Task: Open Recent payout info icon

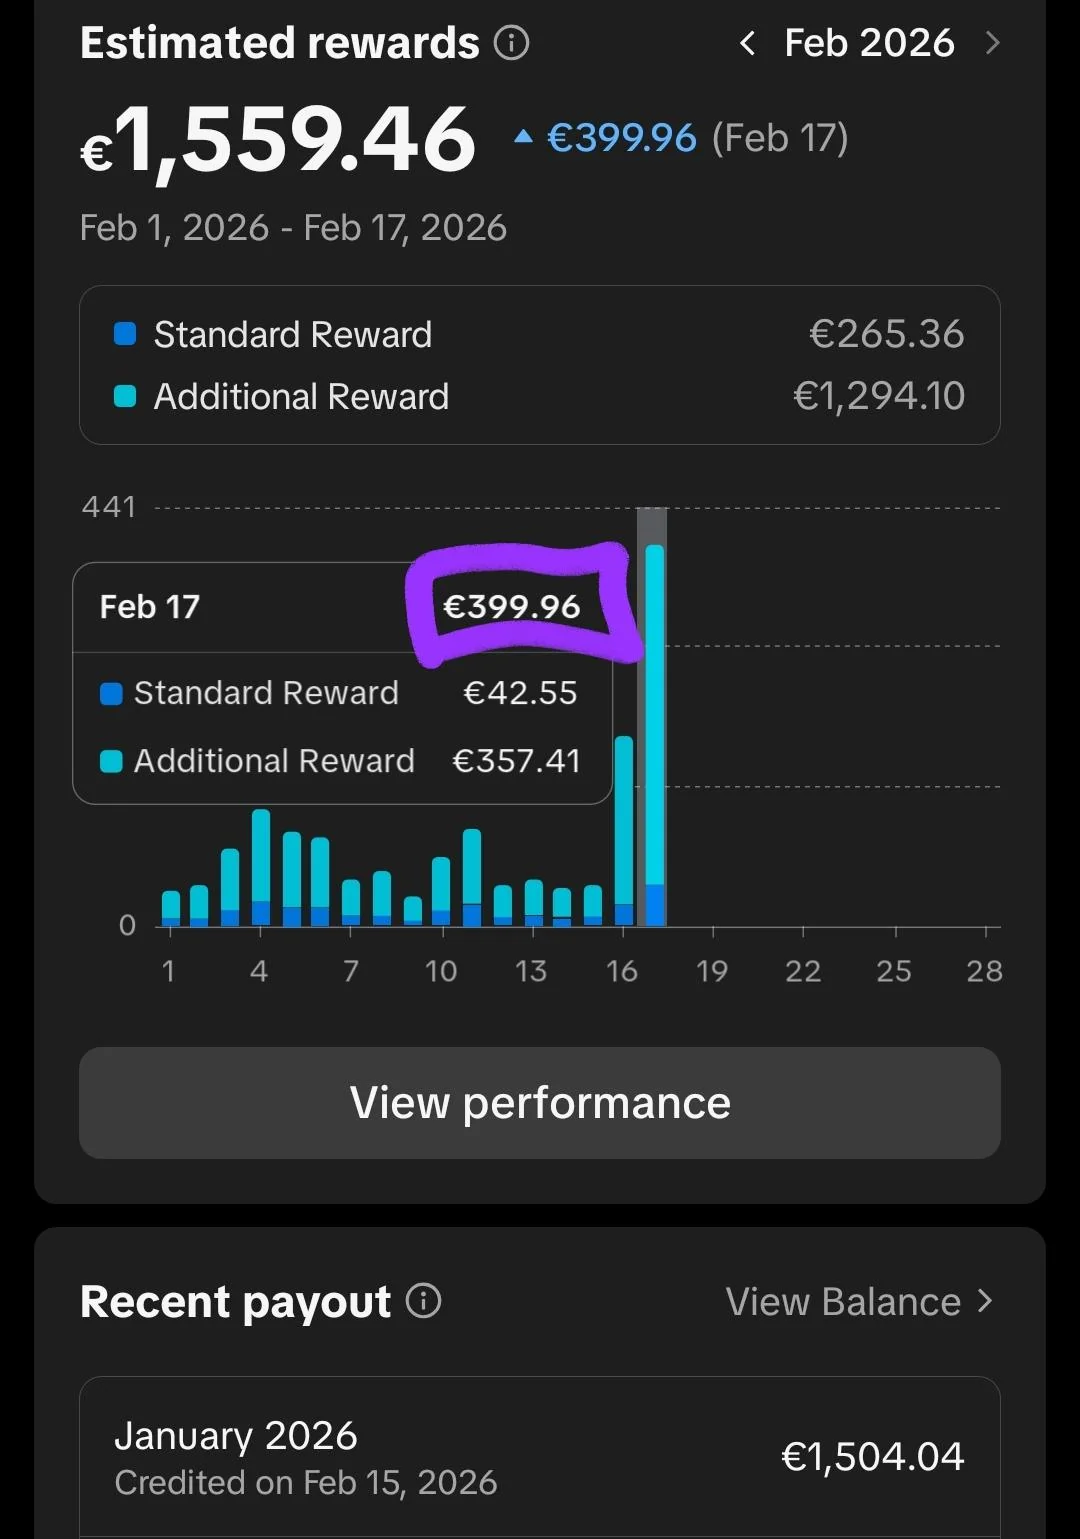Action: [423, 1301]
